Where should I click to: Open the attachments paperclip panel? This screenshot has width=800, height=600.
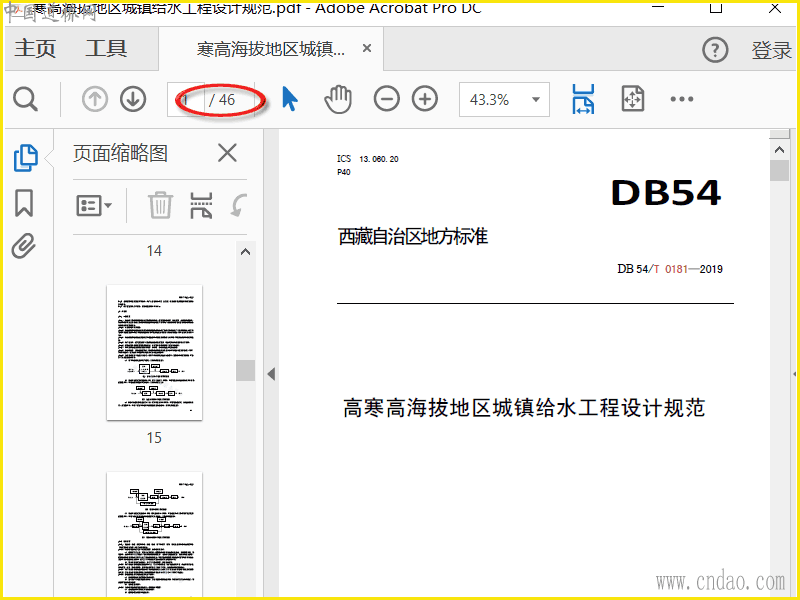click(24, 246)
